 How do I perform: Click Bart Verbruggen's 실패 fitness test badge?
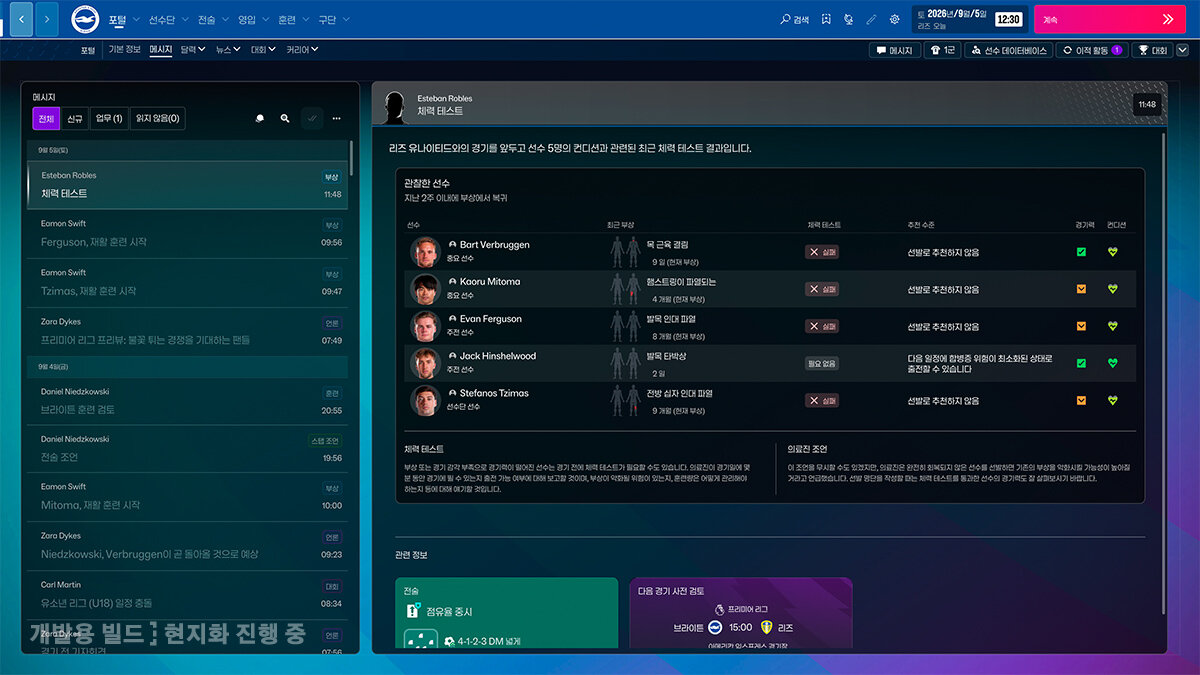(x=822, y=252)
